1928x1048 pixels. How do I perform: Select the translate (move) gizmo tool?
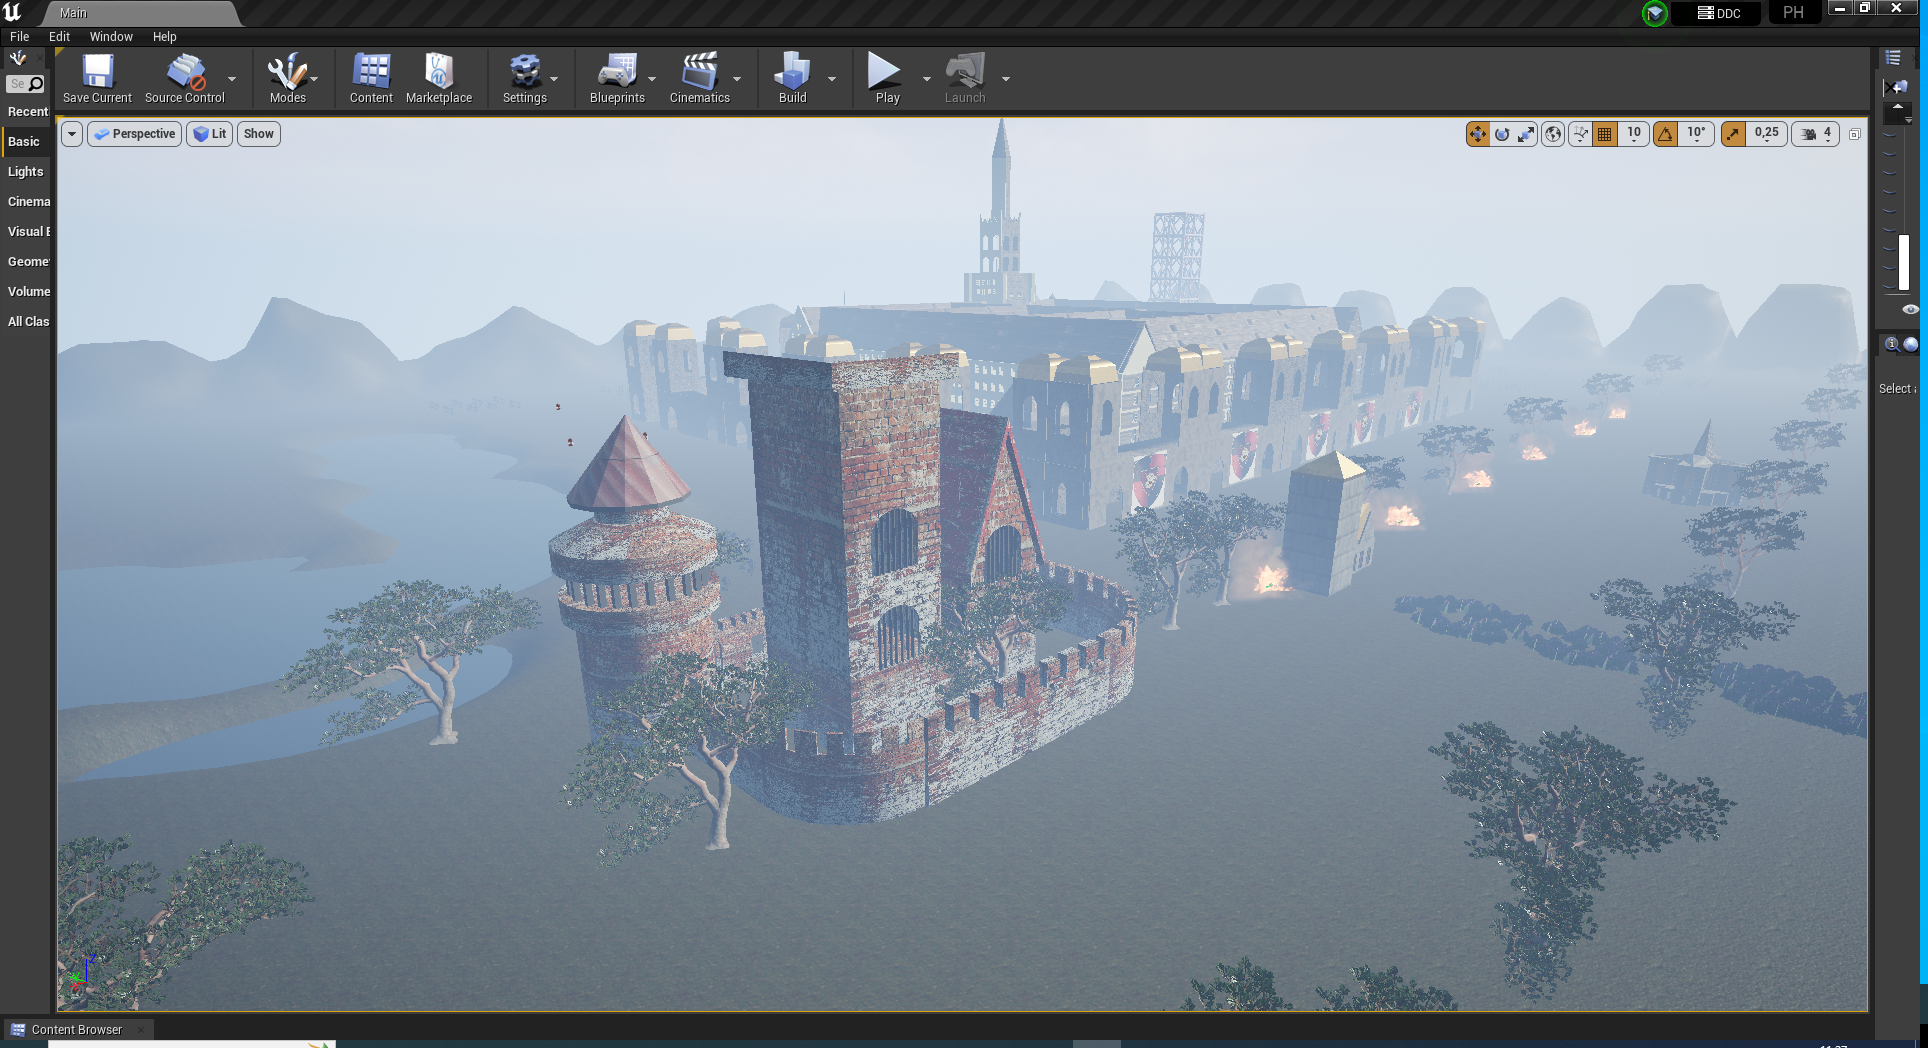[1477, 134]
